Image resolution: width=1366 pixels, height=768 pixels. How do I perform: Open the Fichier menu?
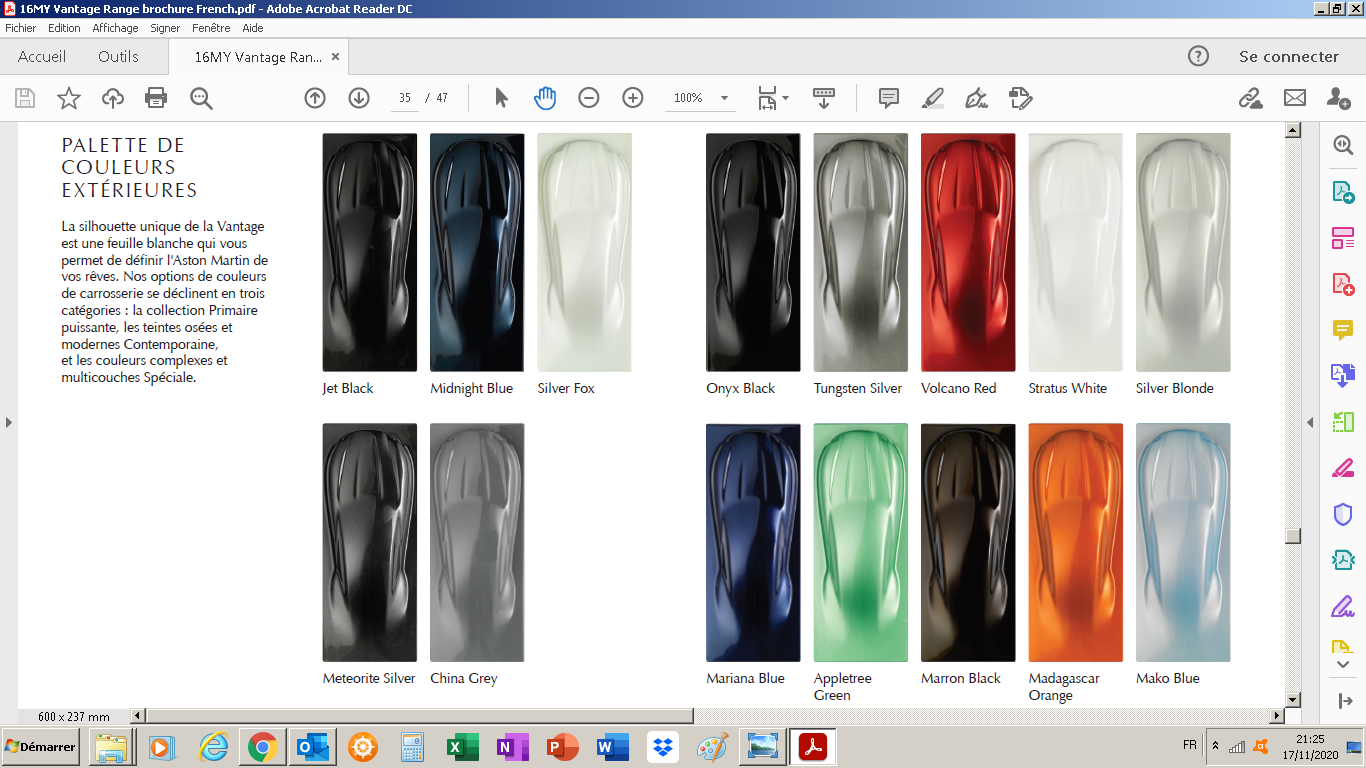21,28
